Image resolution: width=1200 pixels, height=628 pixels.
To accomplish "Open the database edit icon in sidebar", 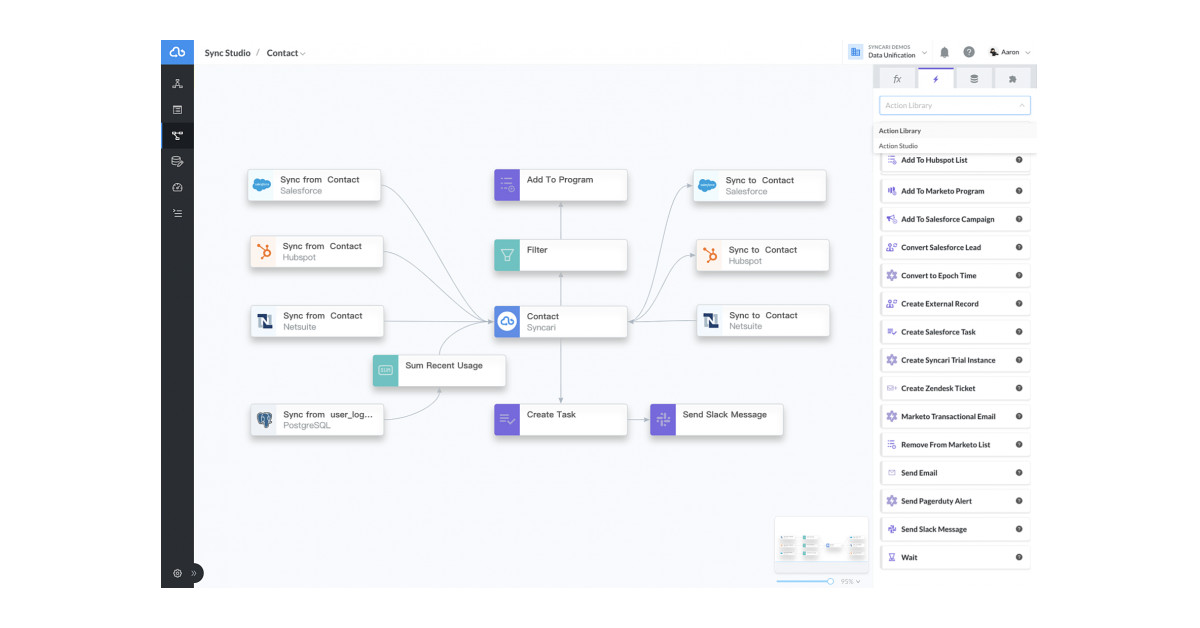I will click(x=177, y=161).
